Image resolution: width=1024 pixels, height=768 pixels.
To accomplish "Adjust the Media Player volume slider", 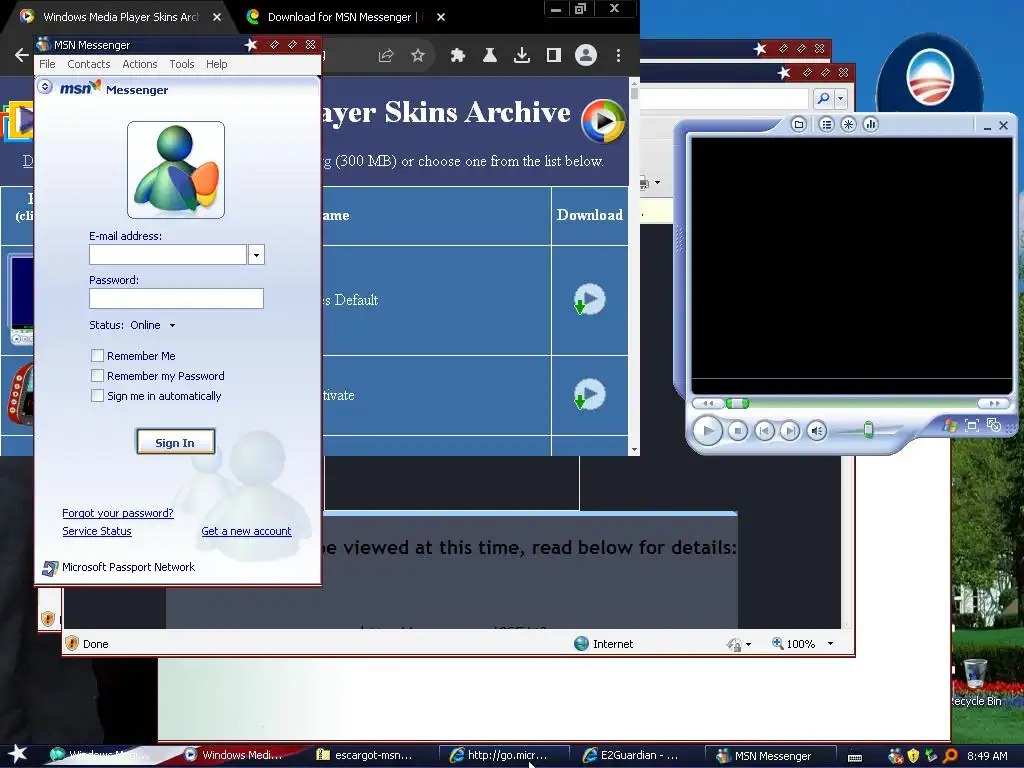I will tap(869, 430).
